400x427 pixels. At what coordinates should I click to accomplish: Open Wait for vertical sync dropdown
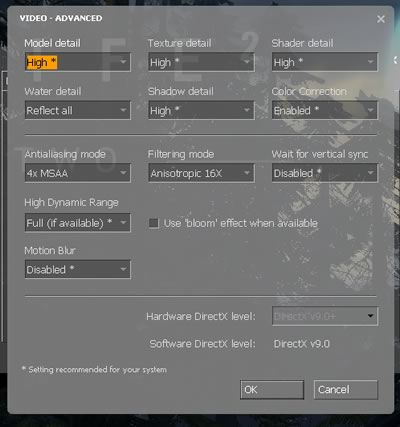click(325, 173)
